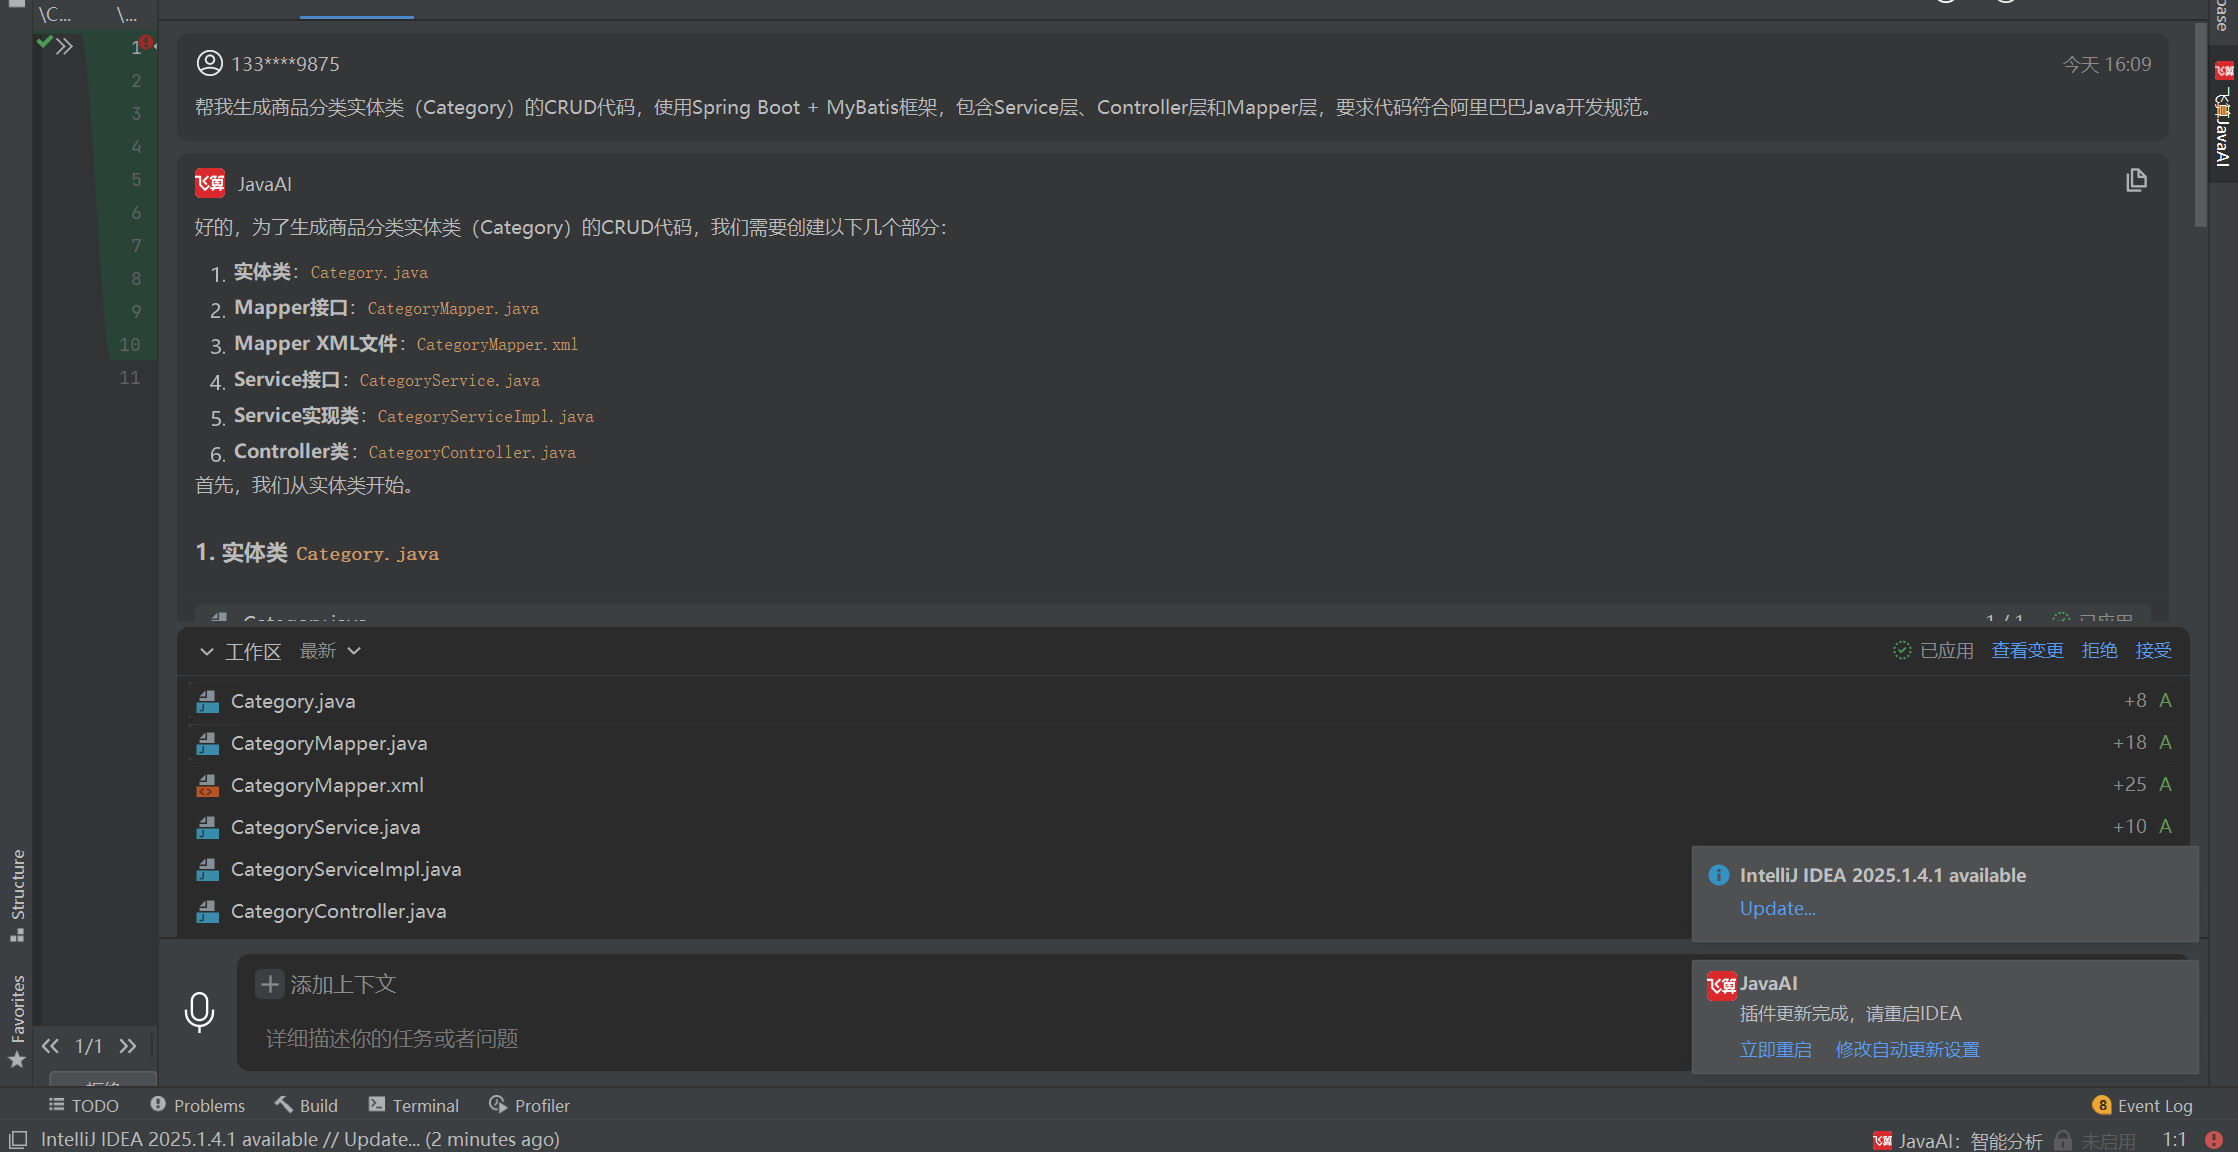The height and width of the screenshot is (1152, 2238).
Task: Open the Terminal tool window
Action: coord(413,1105)
